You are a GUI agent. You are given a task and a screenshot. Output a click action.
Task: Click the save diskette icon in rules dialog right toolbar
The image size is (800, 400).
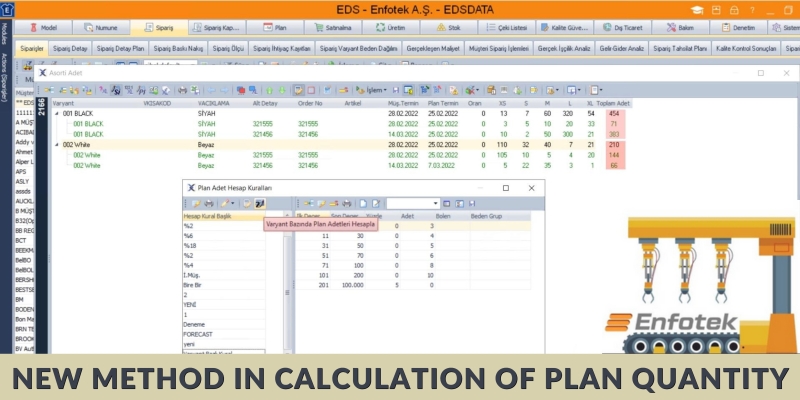point(471,204)
